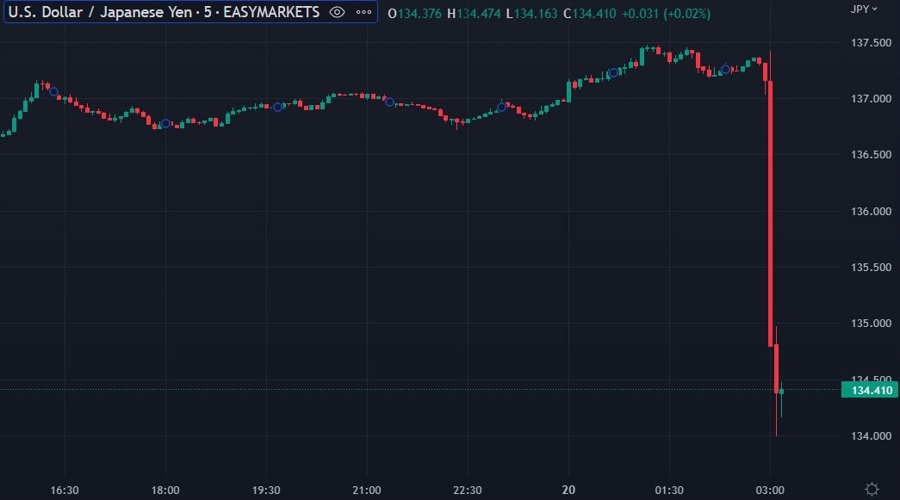Viewport: 900px width, 500px height.
Task: Click the U.S. Dollar / Japanese Yen symbol title
Action: [164, 12]
